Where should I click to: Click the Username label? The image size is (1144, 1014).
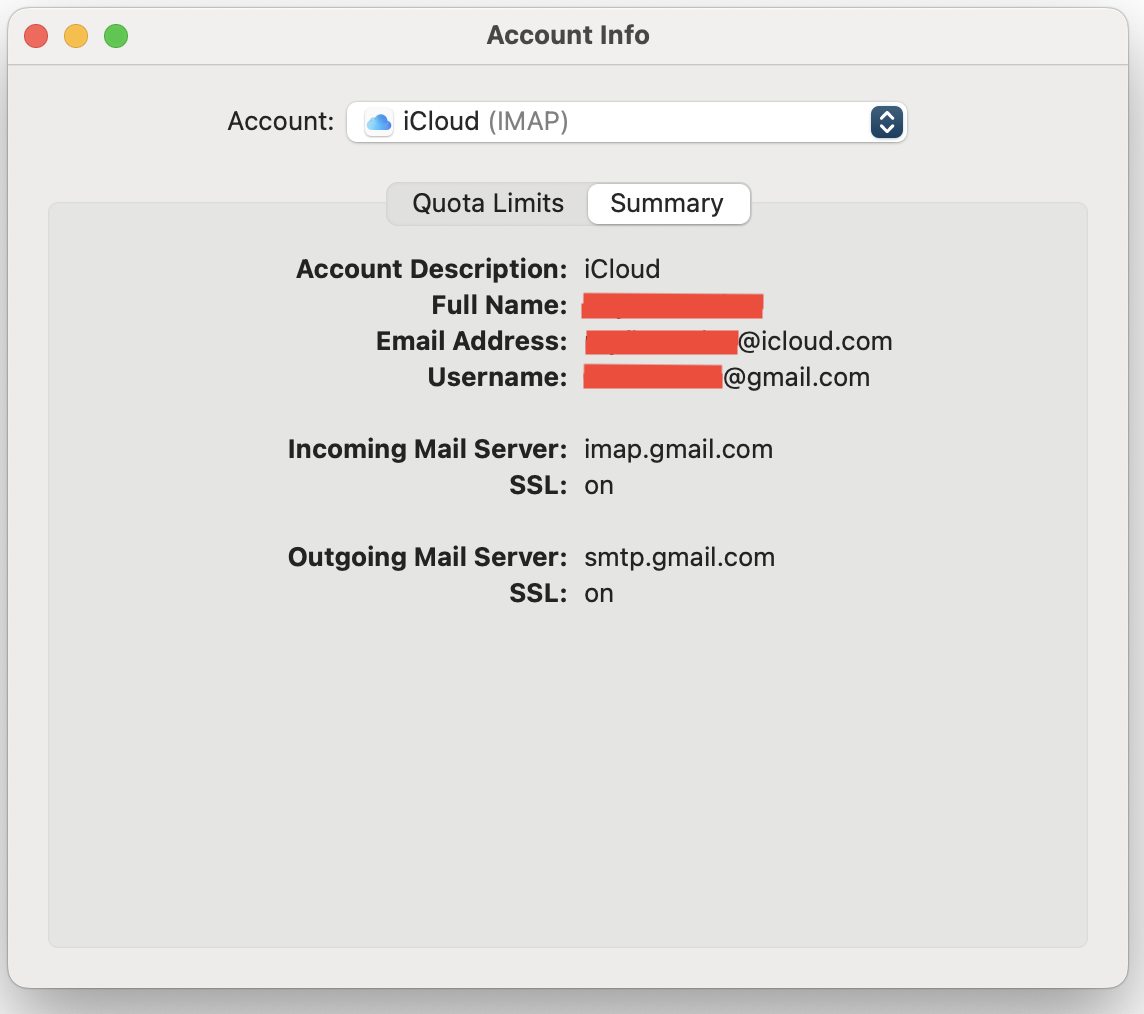tap(497, 377)
